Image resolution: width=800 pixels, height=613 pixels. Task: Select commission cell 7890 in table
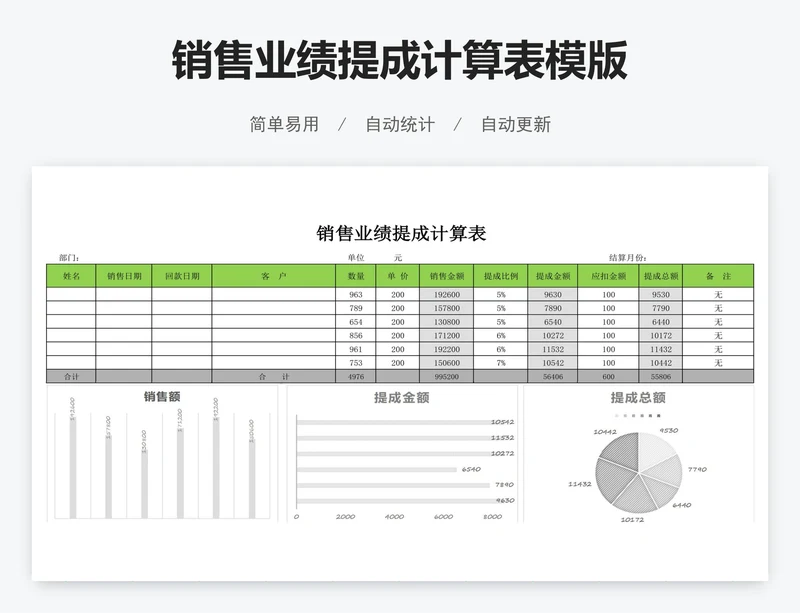click(x=553, y=308)
